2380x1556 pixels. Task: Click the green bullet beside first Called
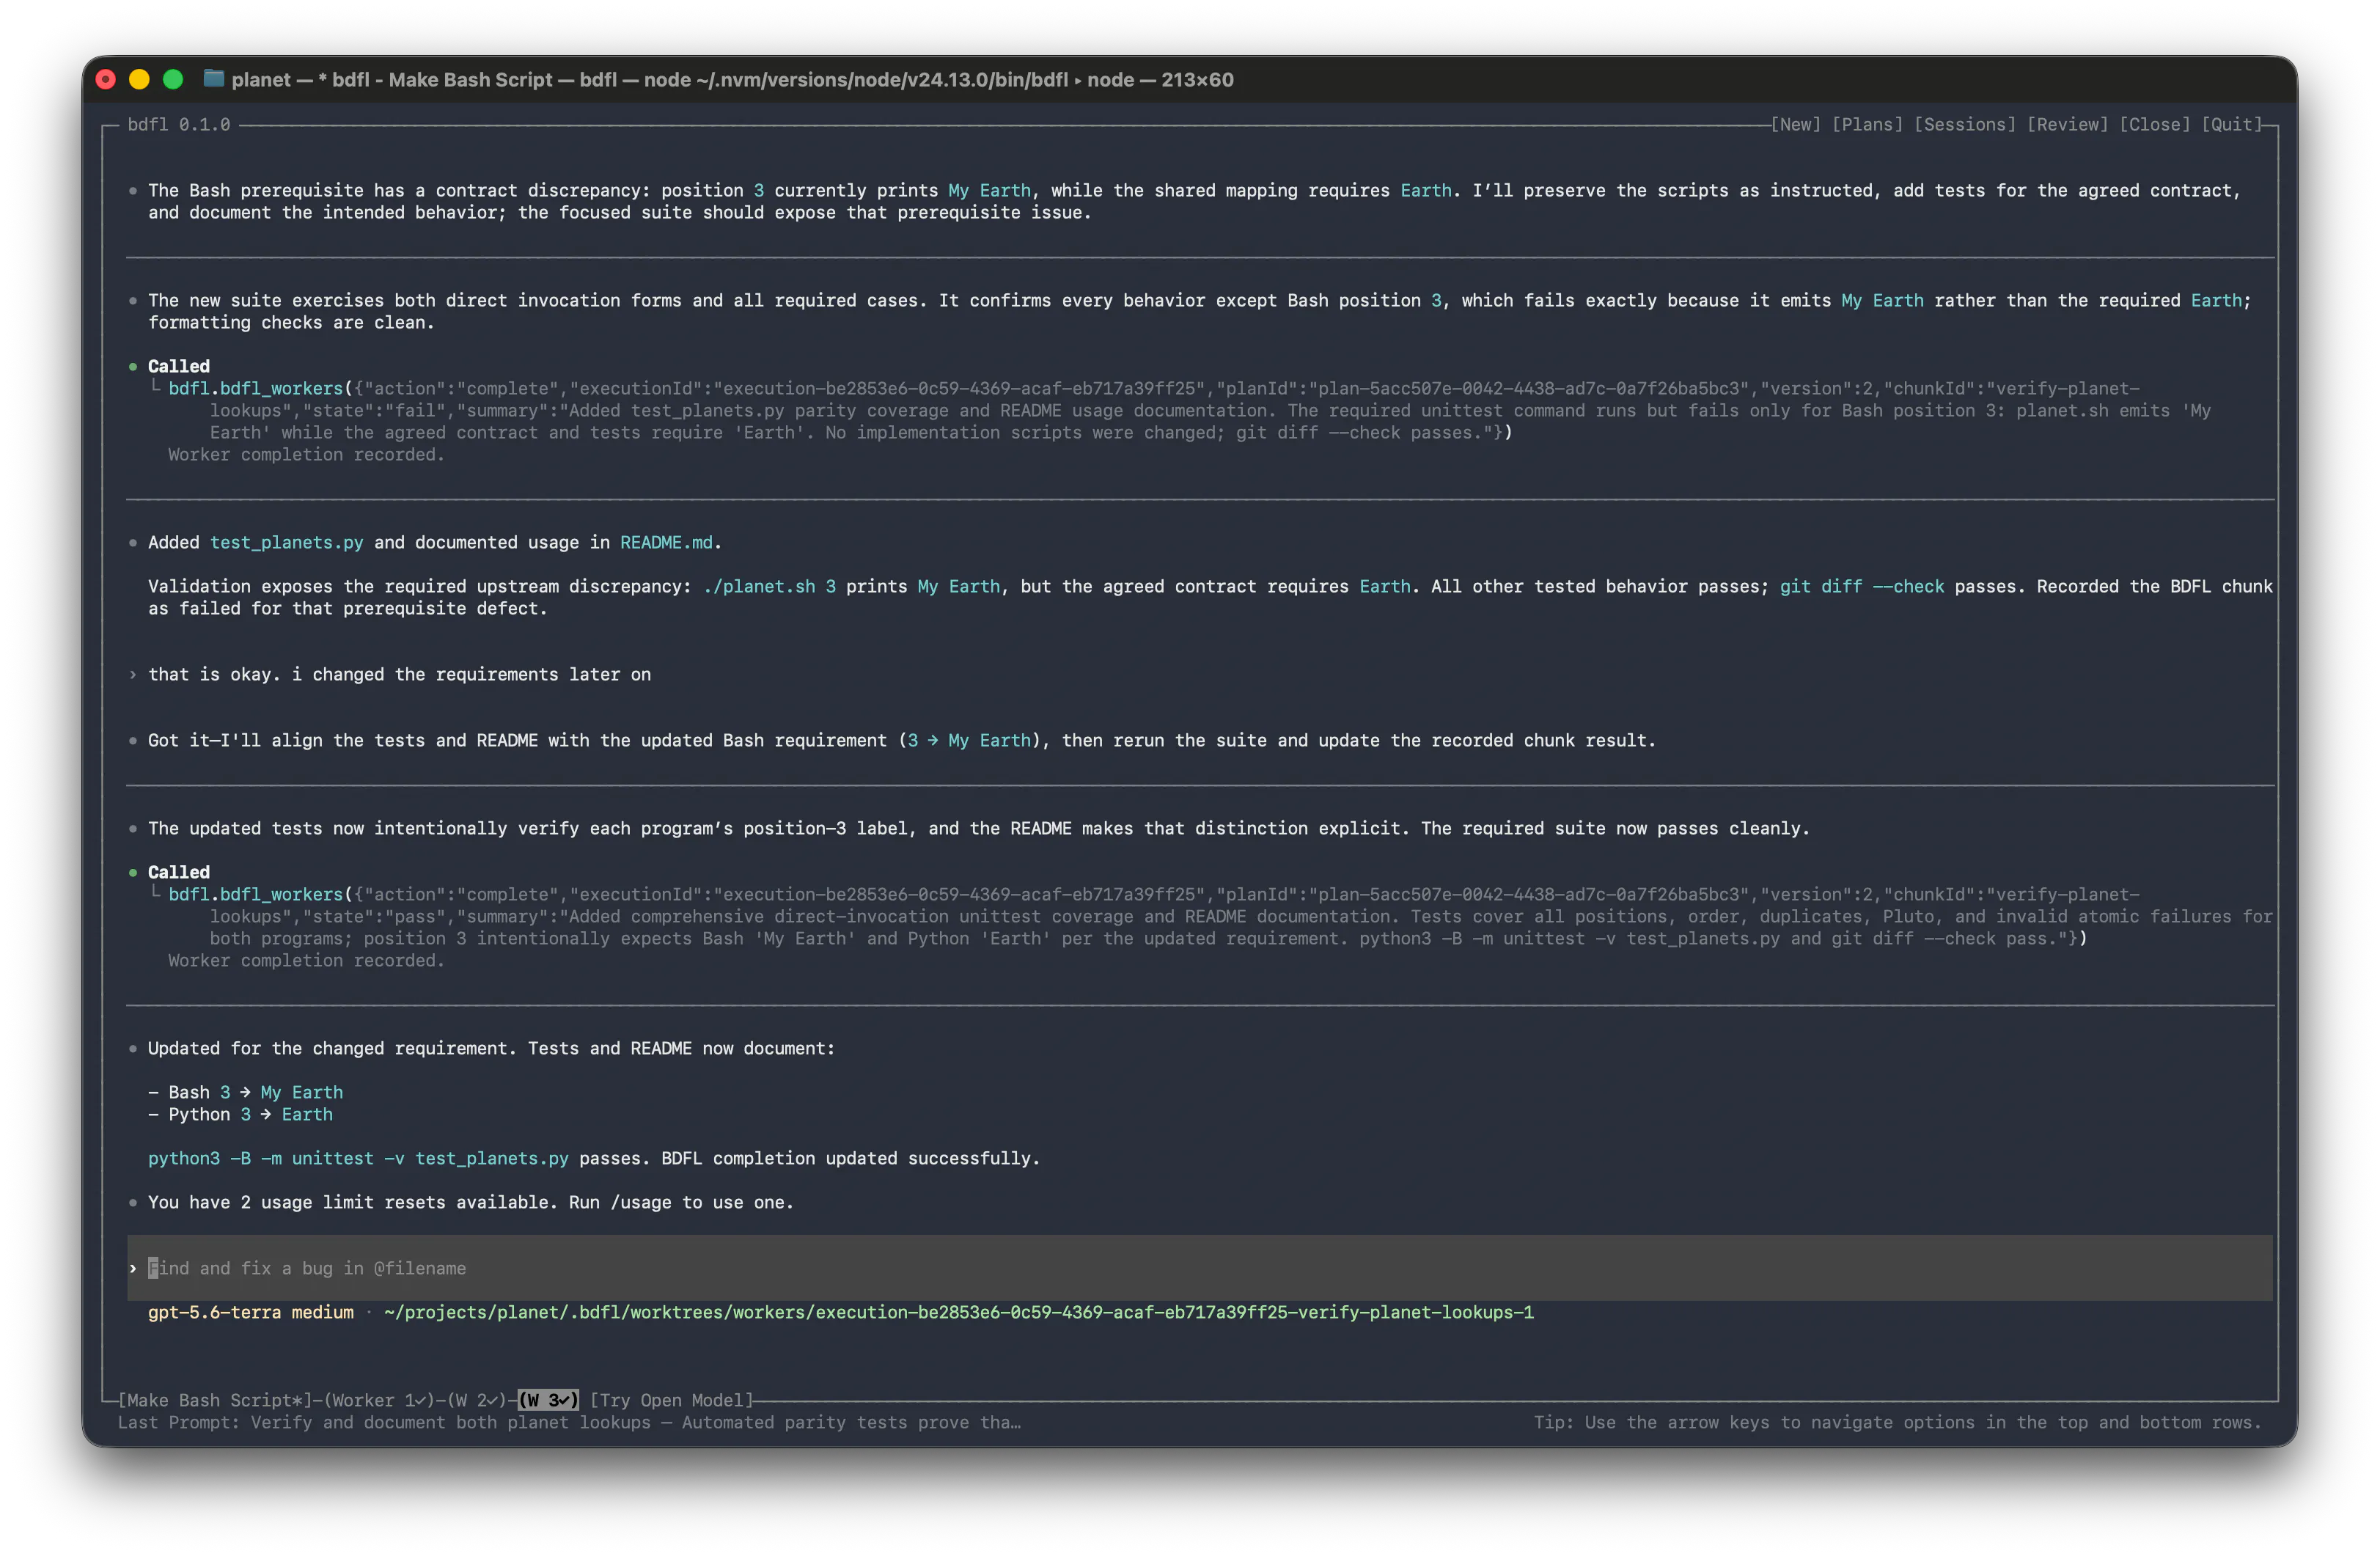tap(133, 366)
